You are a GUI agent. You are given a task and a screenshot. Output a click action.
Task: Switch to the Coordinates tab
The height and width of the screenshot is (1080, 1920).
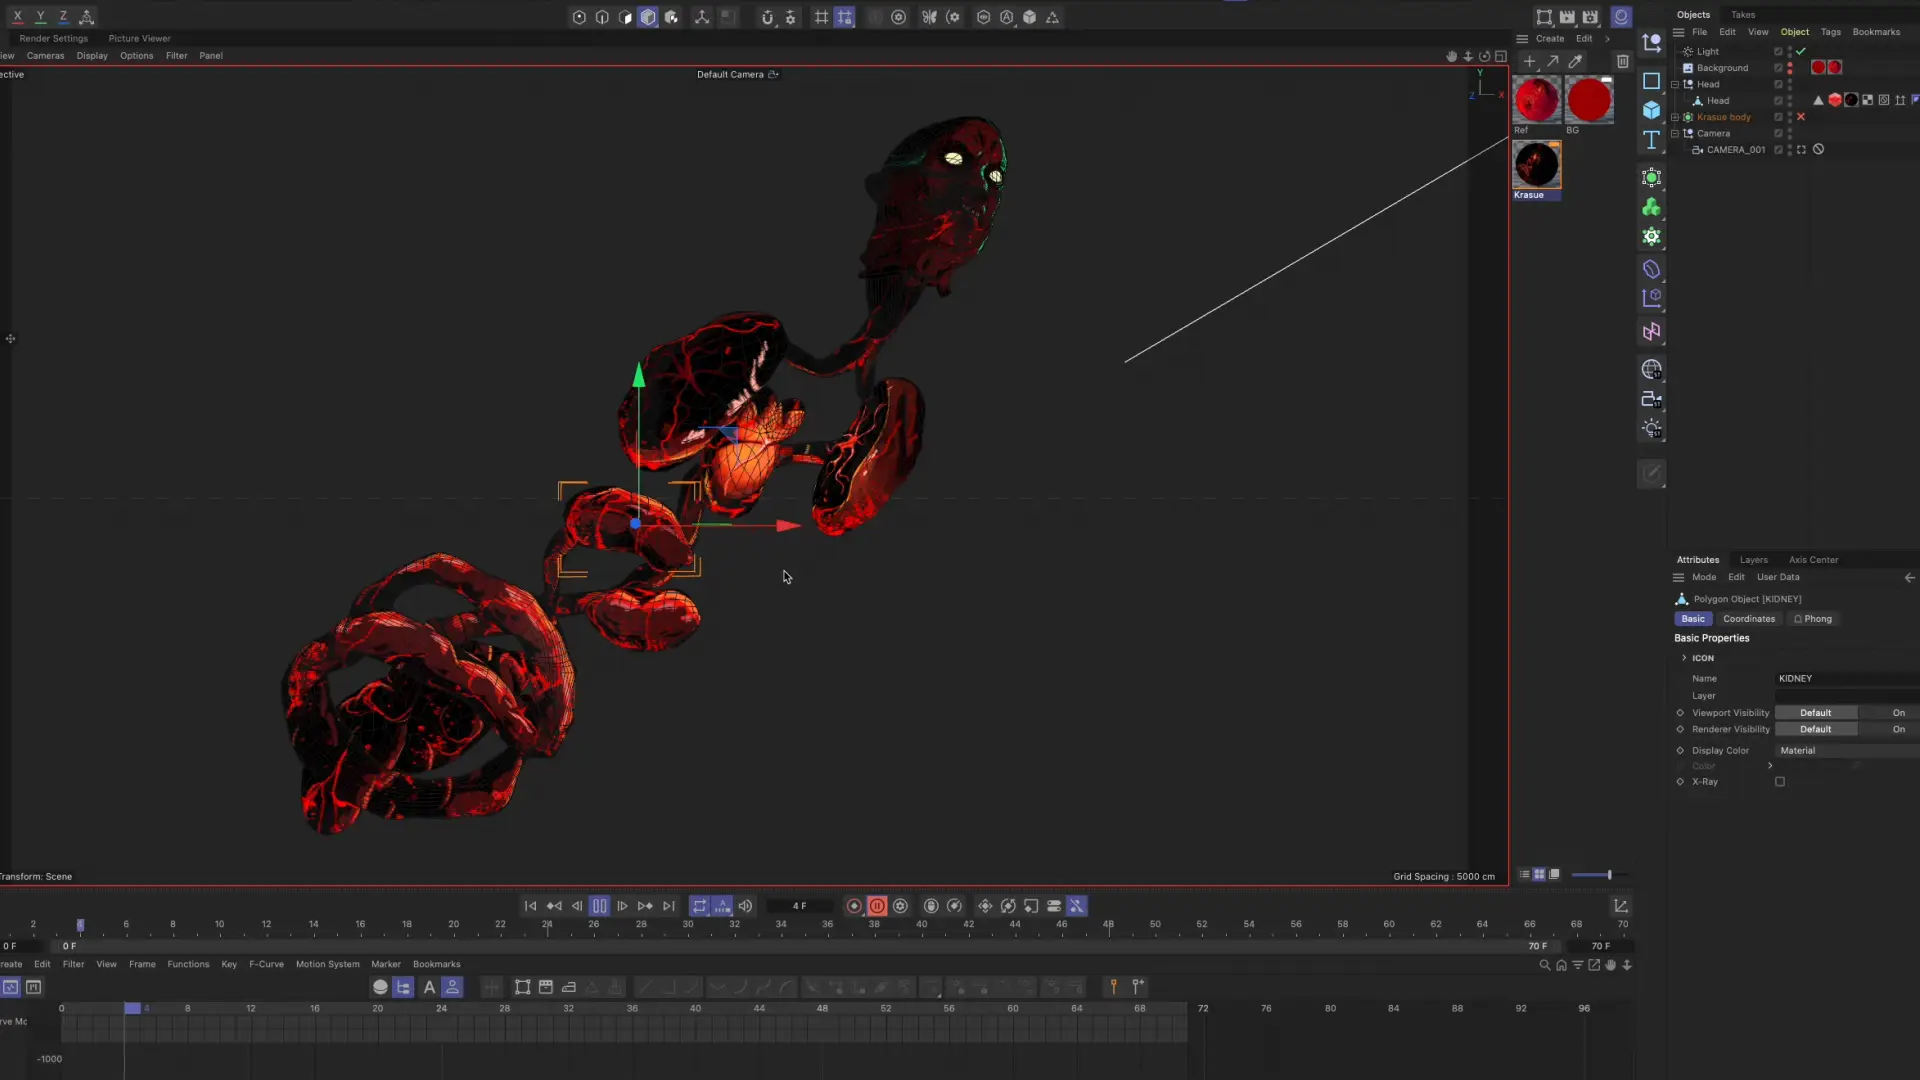(x=1749, y=619)
